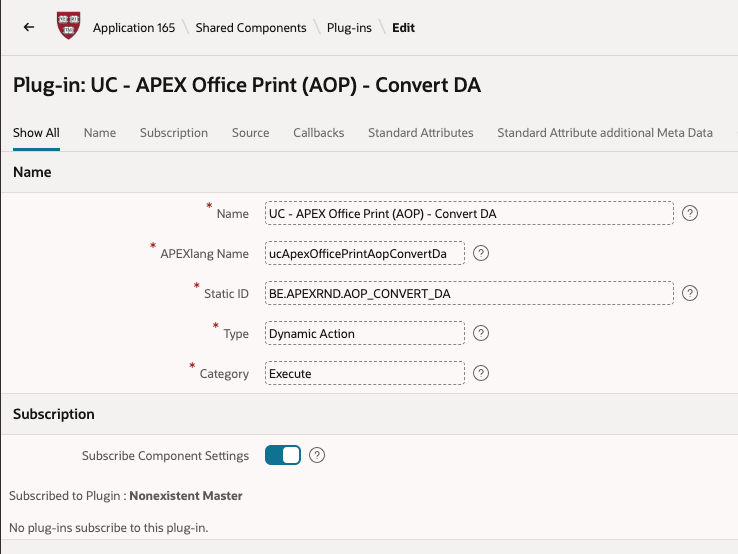Open help for the Type field
This screenshot has width=738, height=554.
click(481, 333)
